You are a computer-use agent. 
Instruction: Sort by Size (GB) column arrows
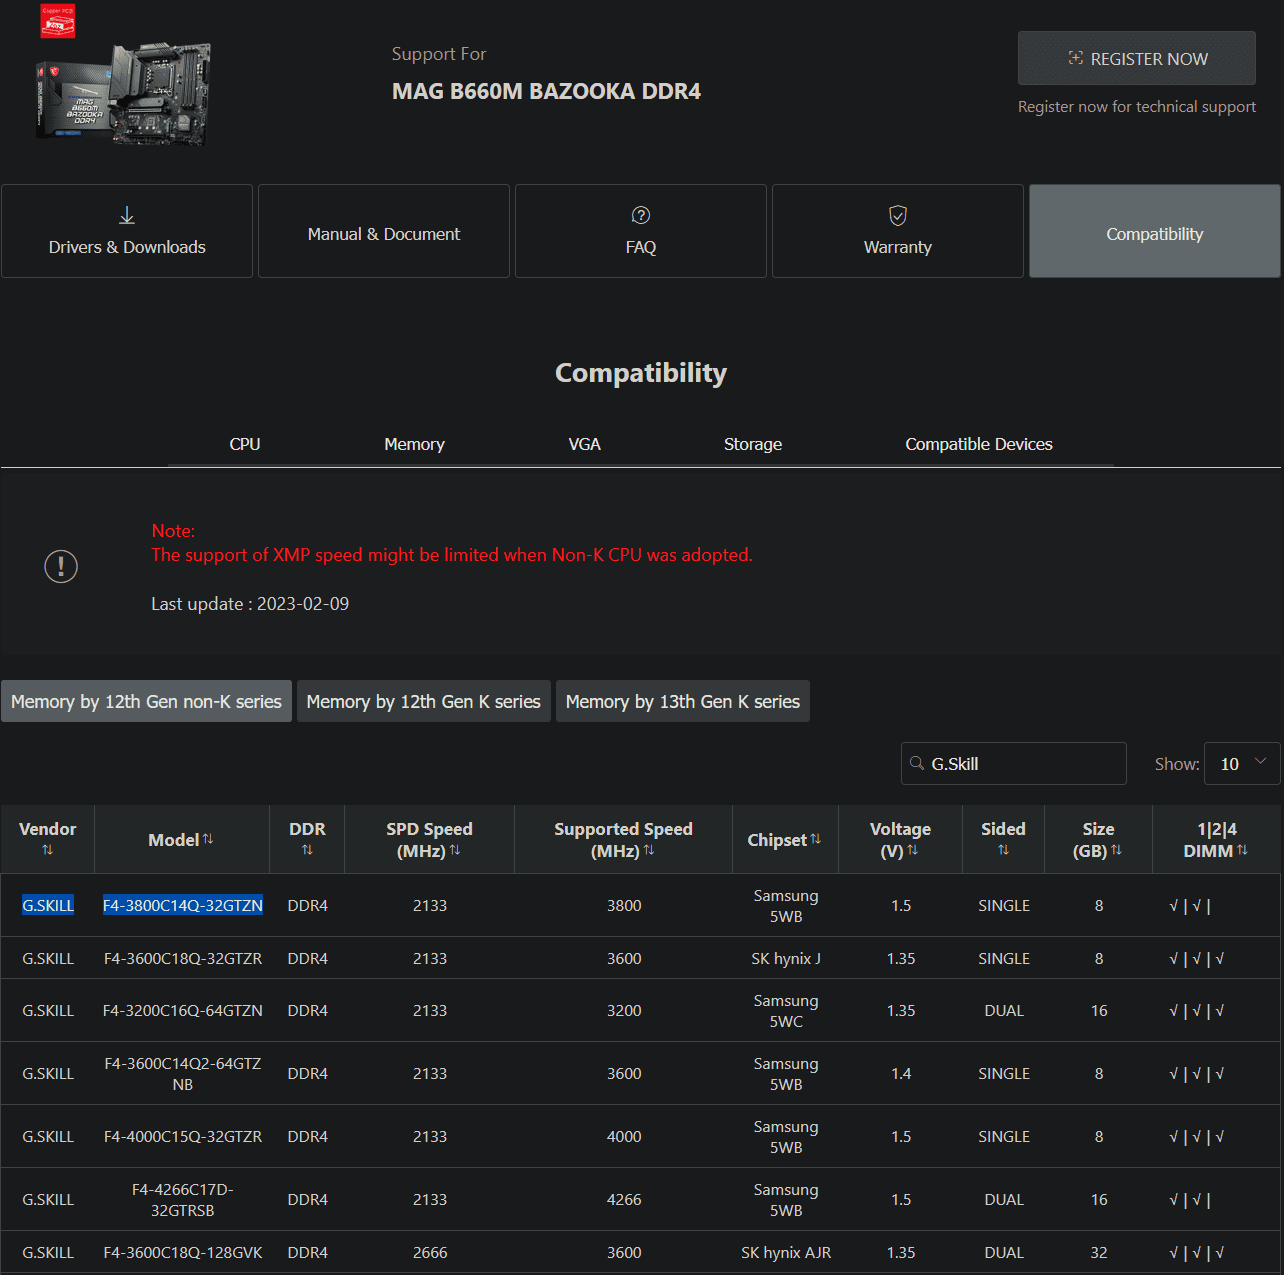1116,850
